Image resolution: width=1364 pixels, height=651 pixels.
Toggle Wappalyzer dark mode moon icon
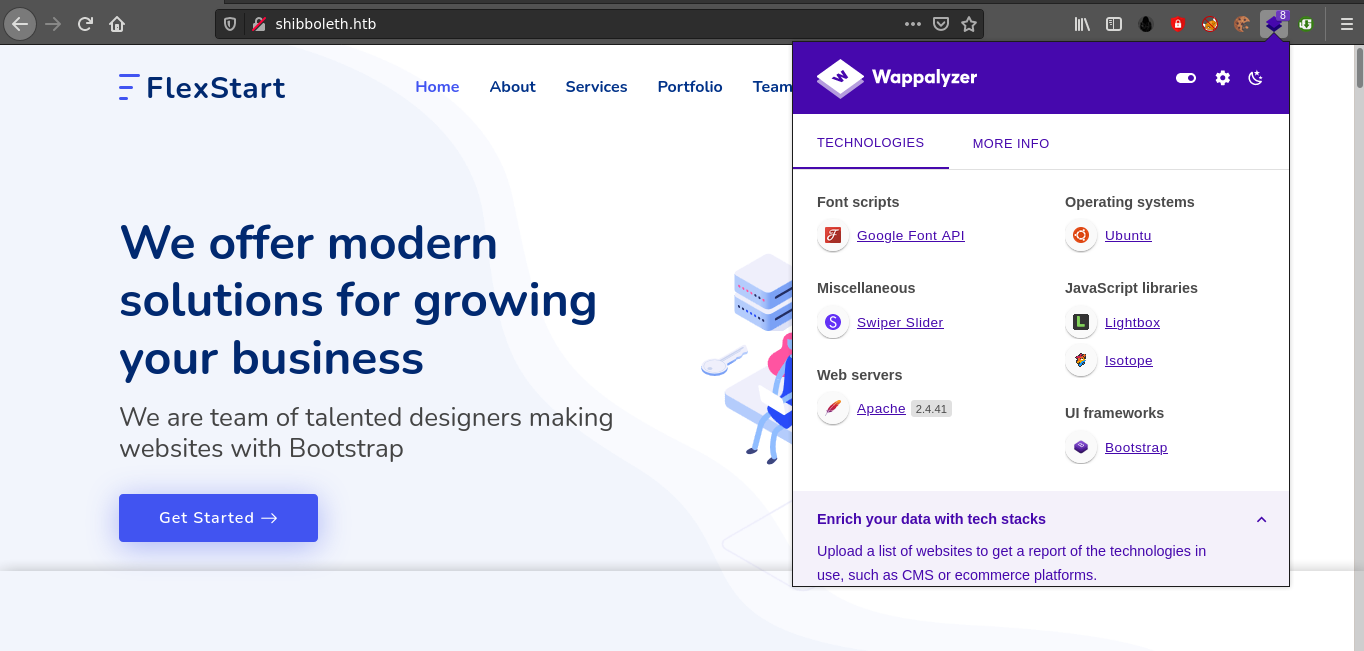click(x=1256, y=78)
